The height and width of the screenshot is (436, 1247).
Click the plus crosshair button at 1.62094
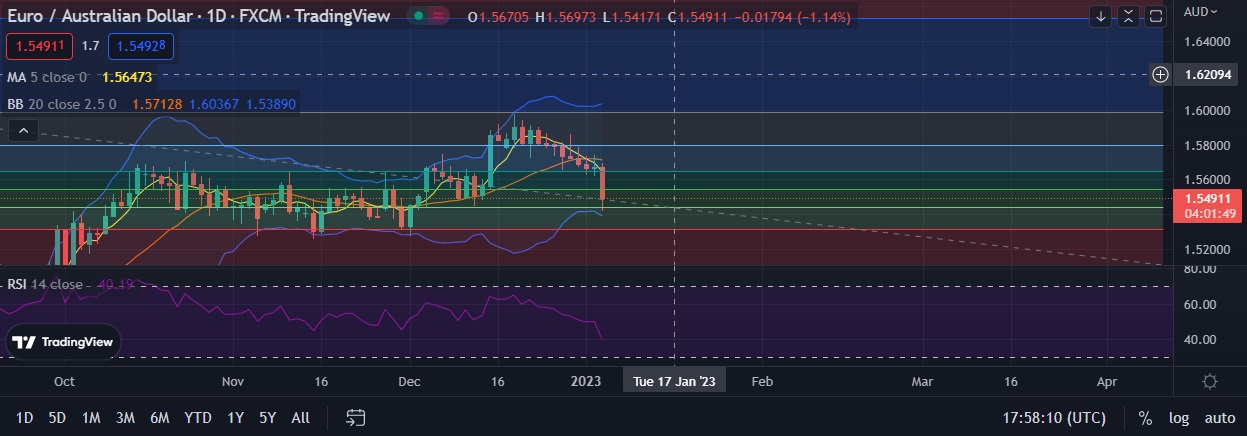(x=1161, y=74)
